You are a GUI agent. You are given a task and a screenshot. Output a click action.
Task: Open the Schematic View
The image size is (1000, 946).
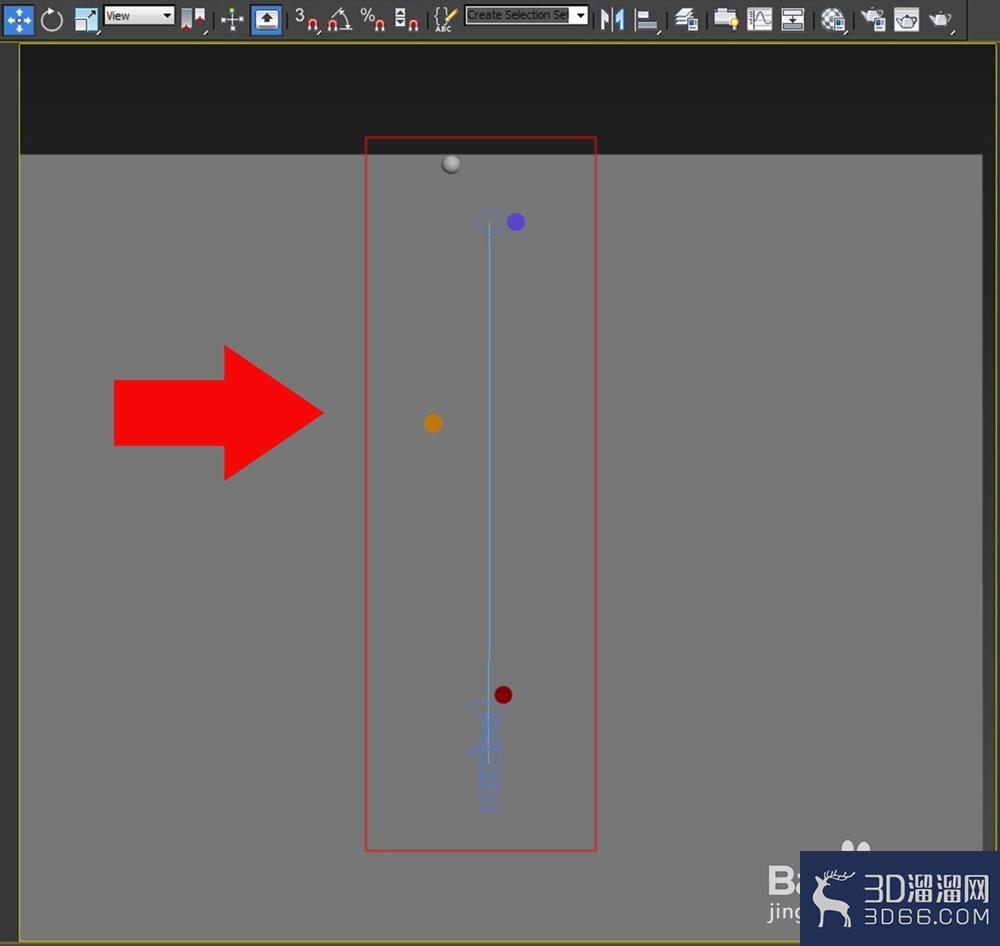pos(792,20)
